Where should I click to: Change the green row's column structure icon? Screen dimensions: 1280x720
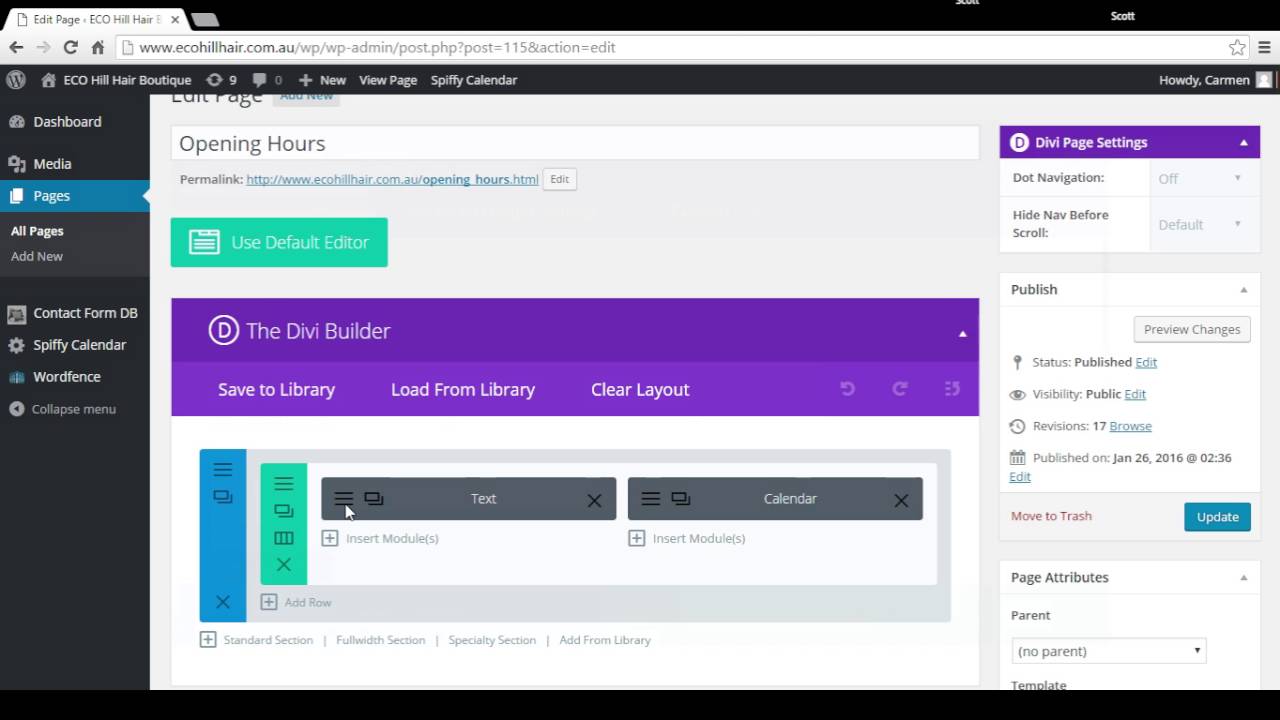pyautogui.click(x=284, y=538)
